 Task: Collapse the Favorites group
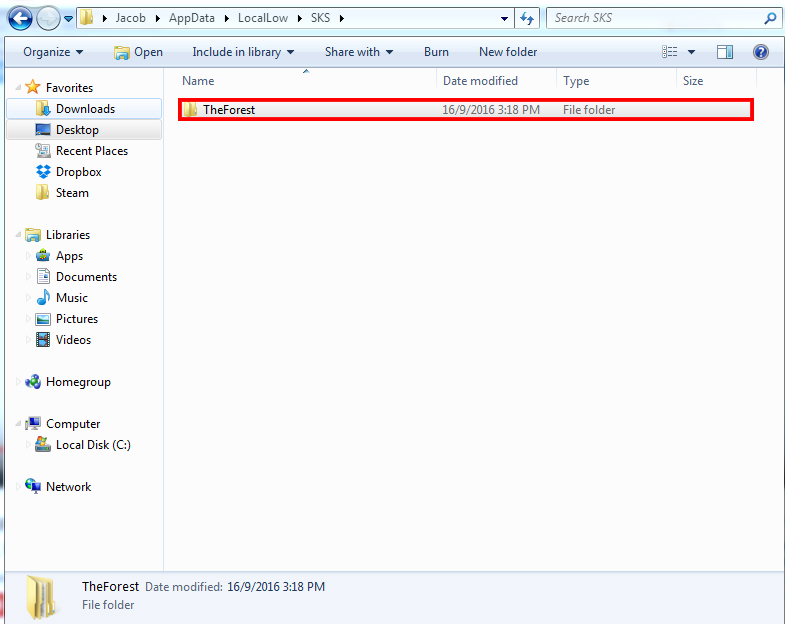18,88
